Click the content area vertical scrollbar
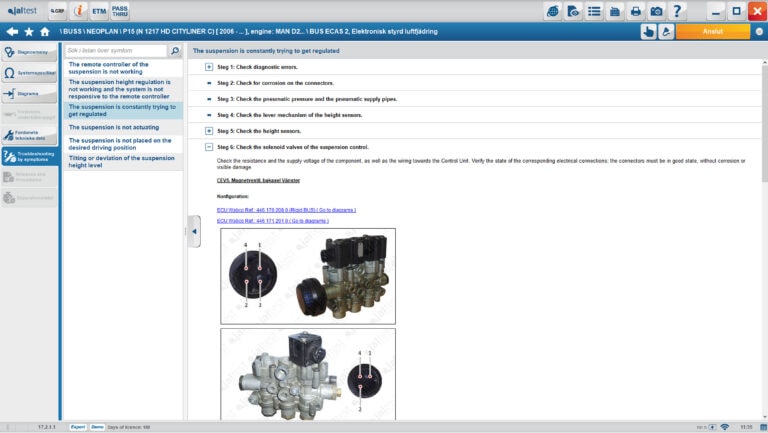 pyautogui.click(x=765, y=122)
